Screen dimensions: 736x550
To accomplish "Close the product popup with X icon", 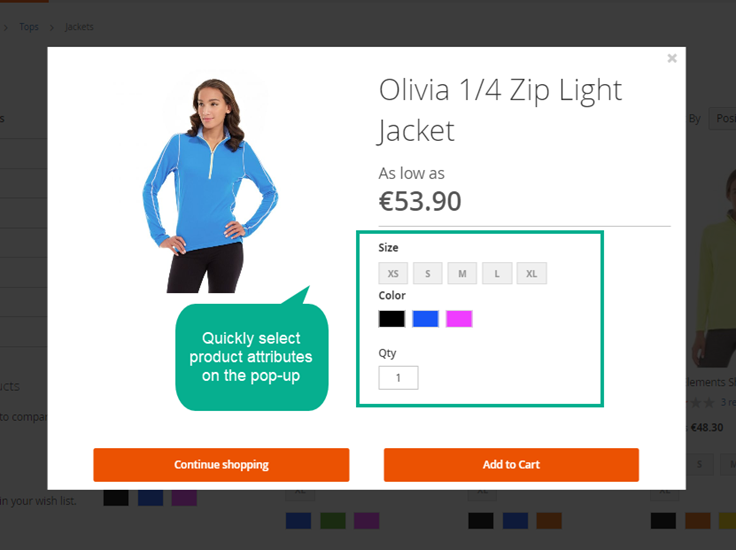I will (672, 58).
